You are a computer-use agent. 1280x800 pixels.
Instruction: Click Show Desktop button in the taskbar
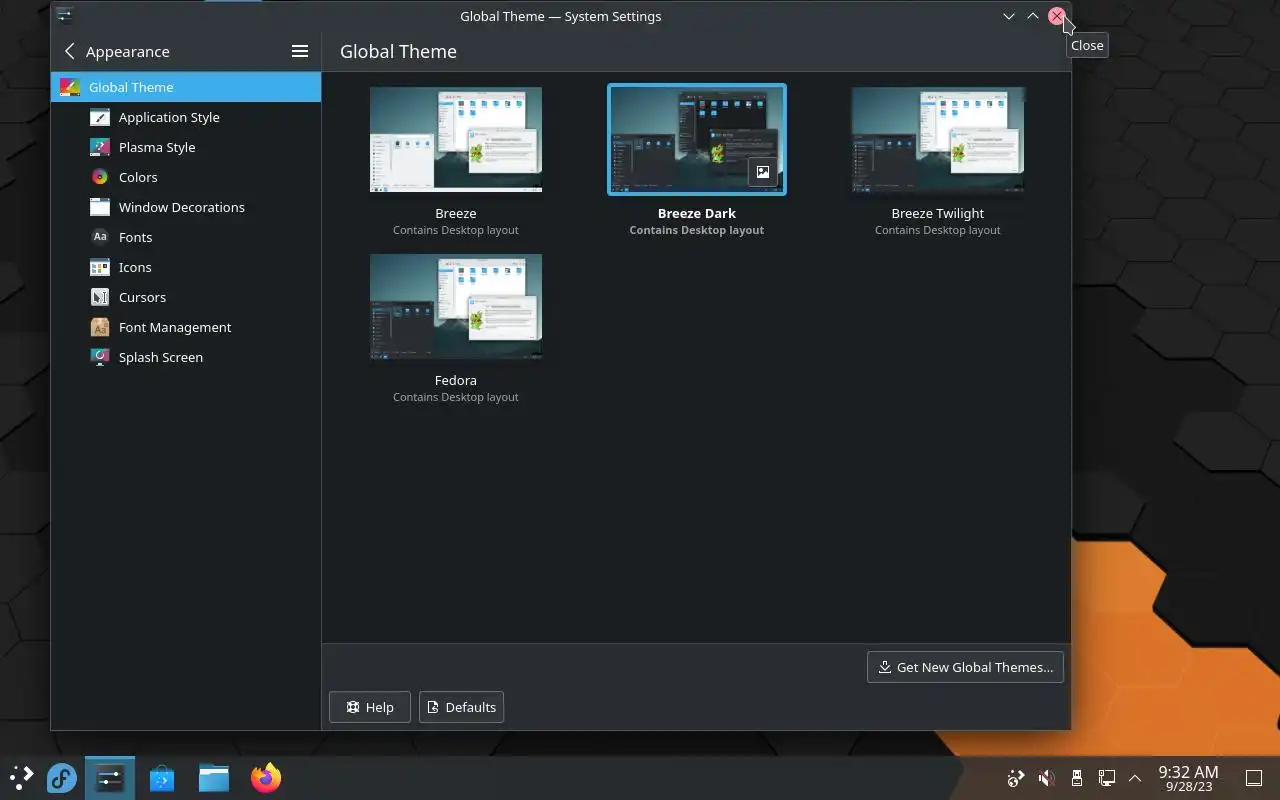click(x=1254, y=778)
